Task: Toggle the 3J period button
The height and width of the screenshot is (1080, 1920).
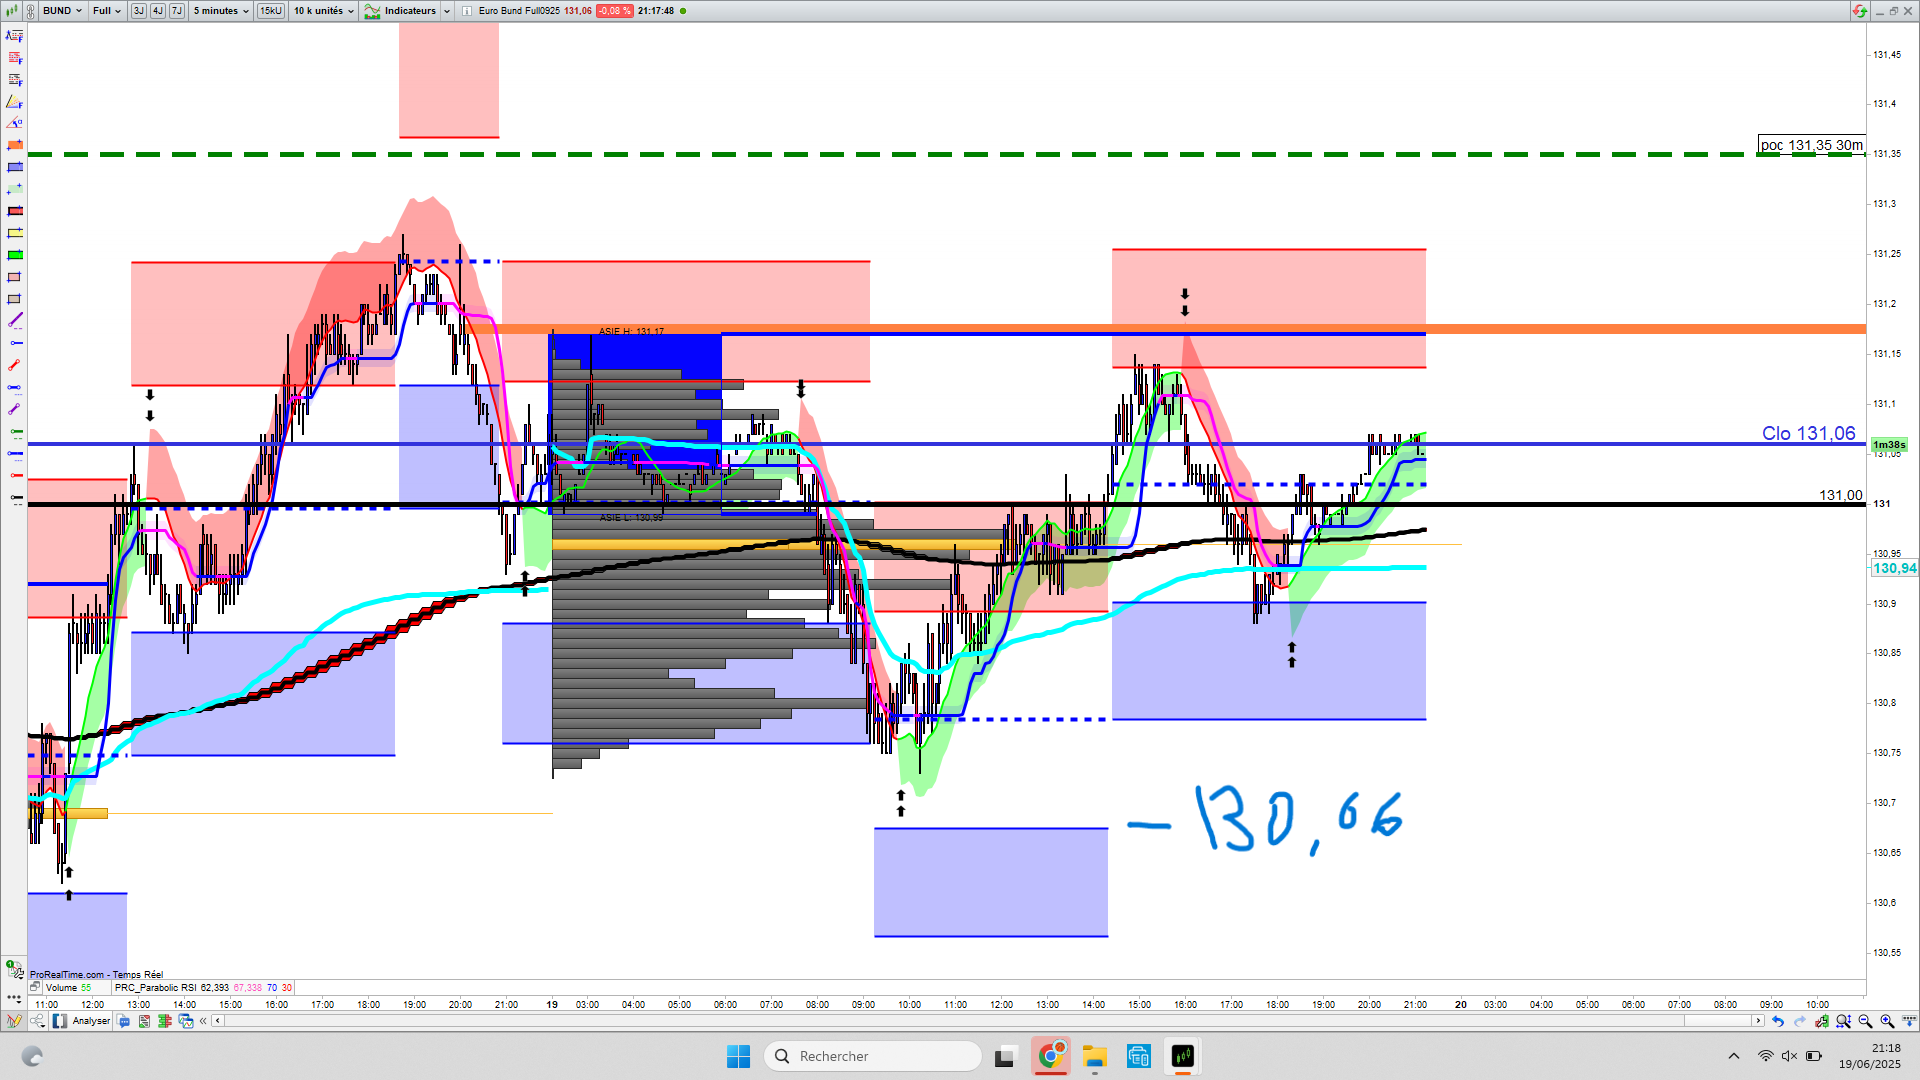Action: pyautogui.click(x=138, y=11)
